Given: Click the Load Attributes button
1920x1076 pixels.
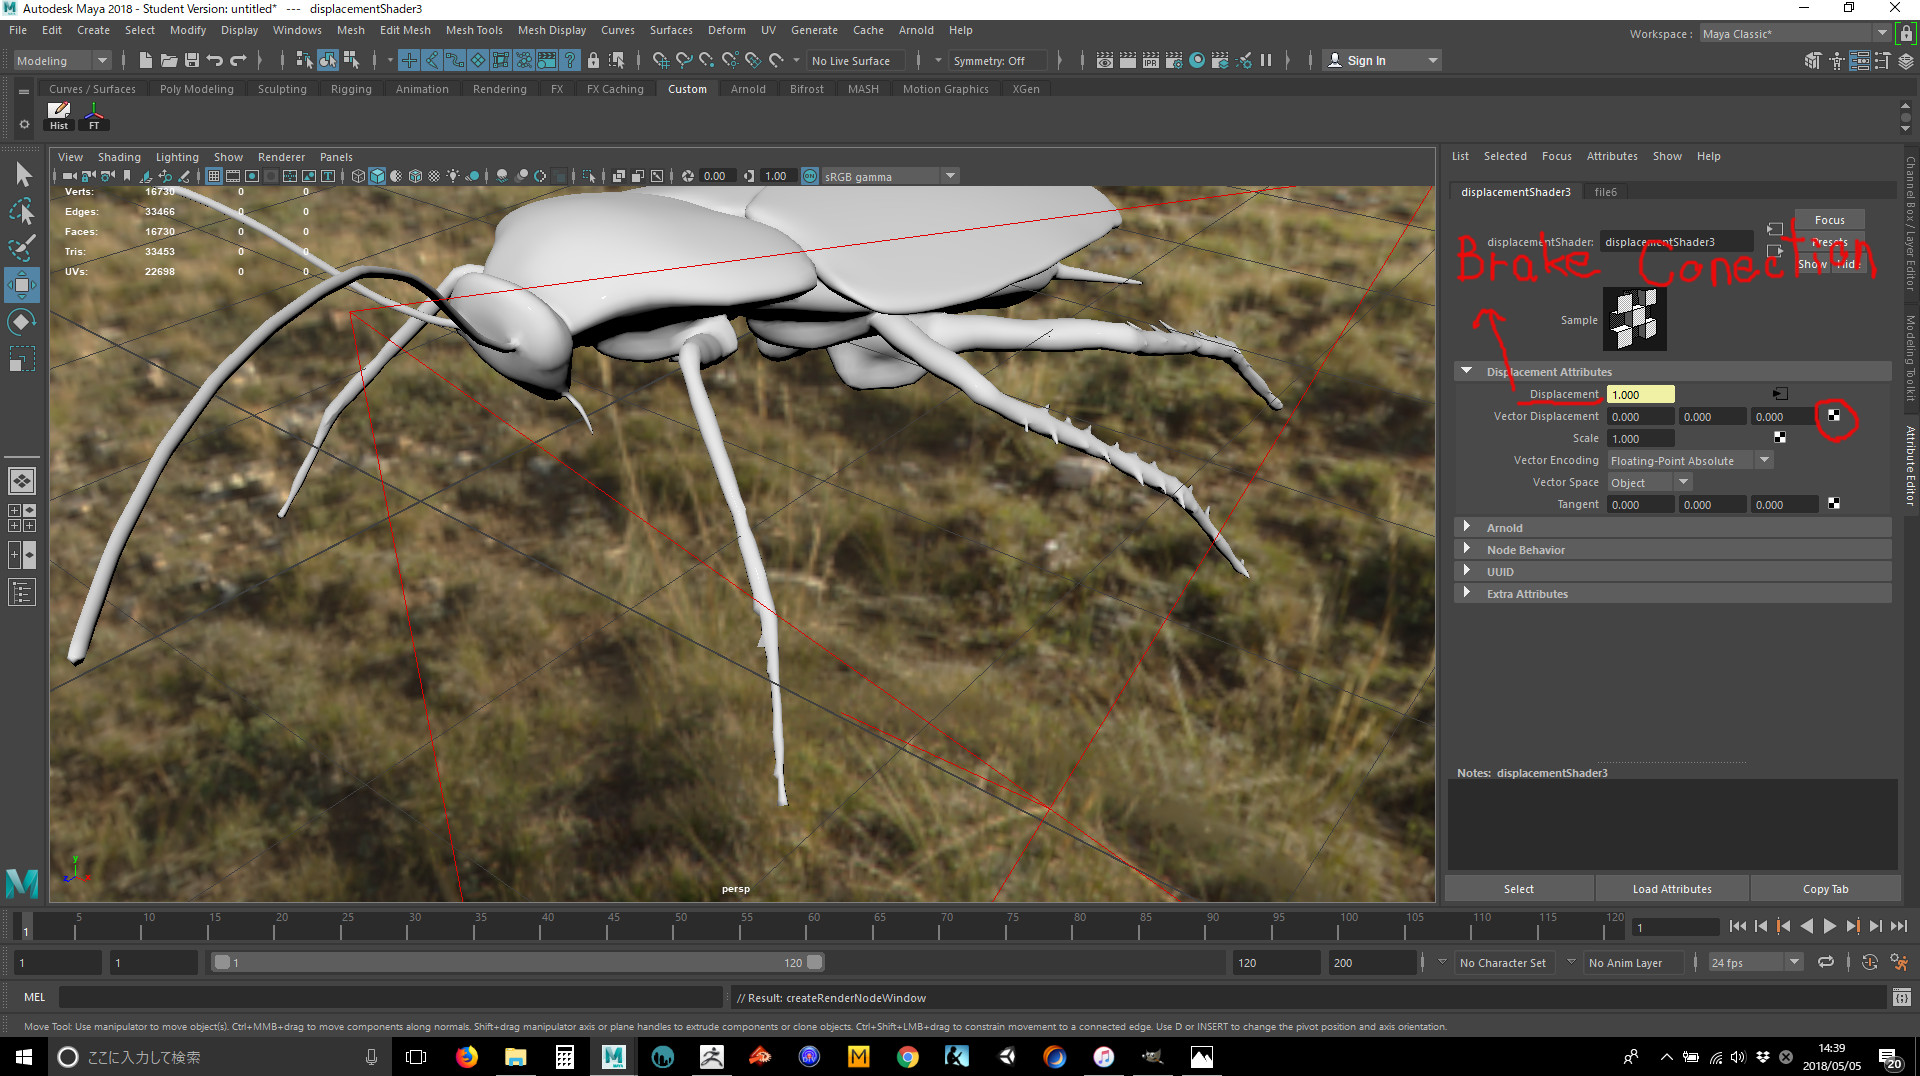Looking at the screenshot, I should pos(1671,889).
